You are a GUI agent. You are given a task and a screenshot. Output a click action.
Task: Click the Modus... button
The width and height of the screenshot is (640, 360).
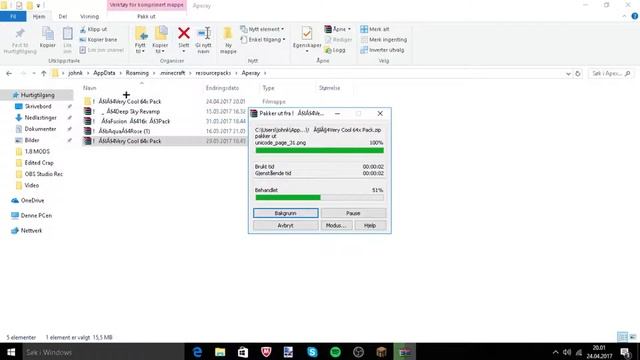(x=336, y=225)
